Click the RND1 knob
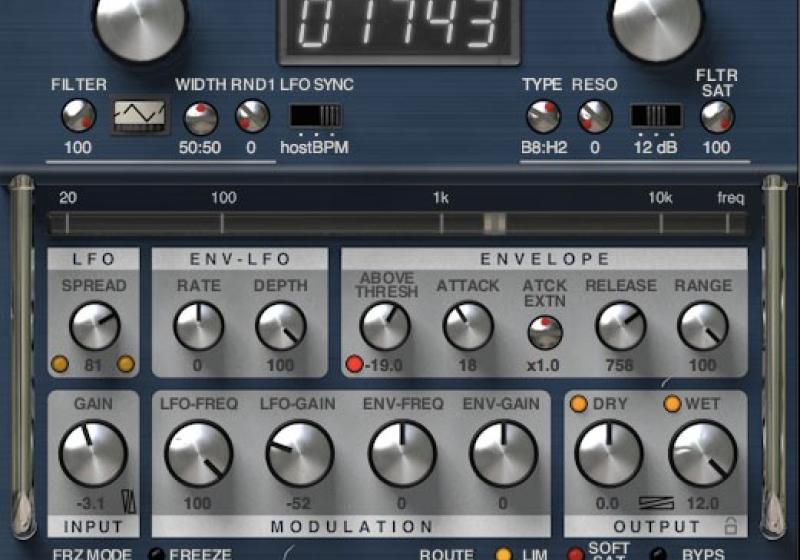Screen dimensions: 800x560 (252, 116)
